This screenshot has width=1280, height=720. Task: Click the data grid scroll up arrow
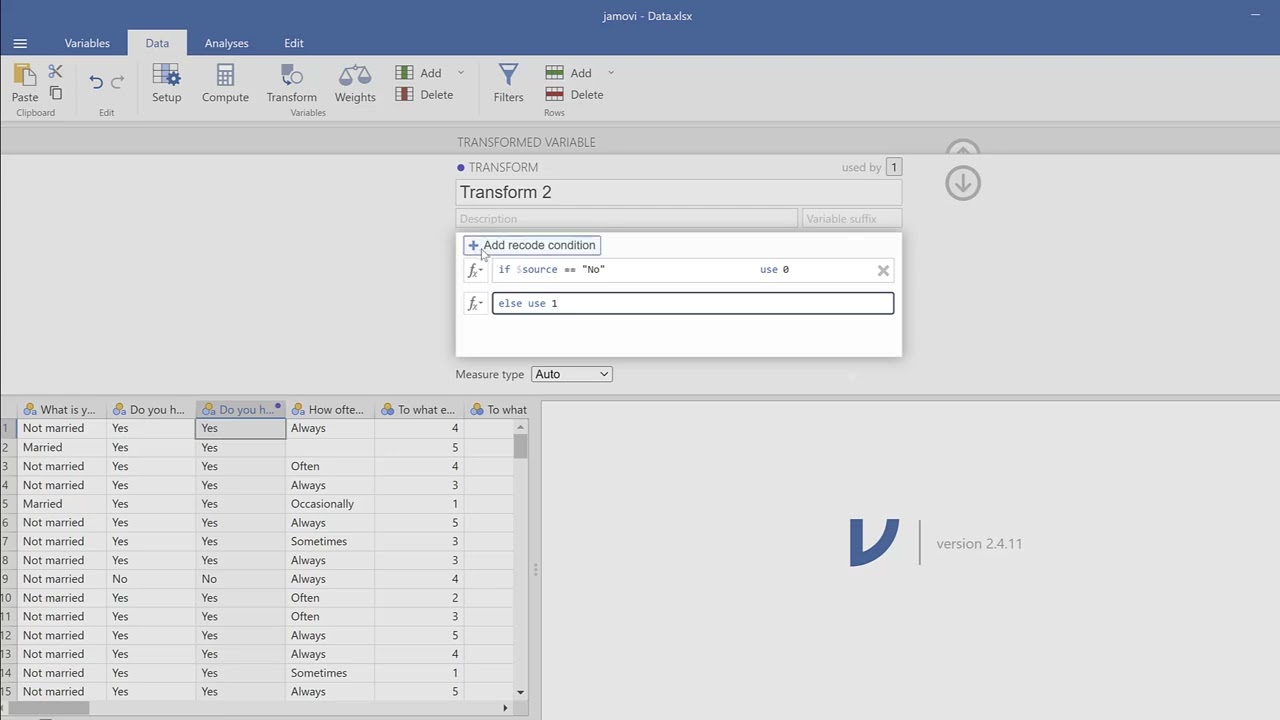click(x=520, y=427)
